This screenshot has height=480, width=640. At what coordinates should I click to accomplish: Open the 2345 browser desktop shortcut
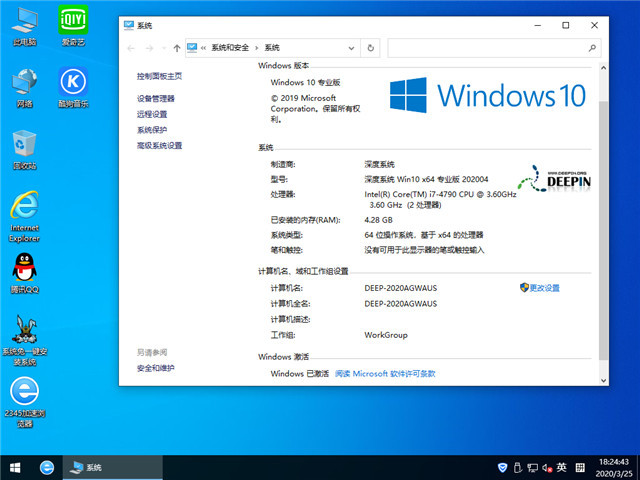pyautogui.click(x=25, y=392)
